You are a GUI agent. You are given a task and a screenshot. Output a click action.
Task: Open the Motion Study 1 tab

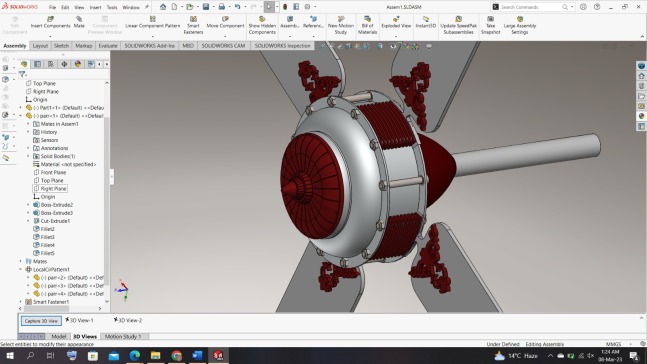coord(123,336)
